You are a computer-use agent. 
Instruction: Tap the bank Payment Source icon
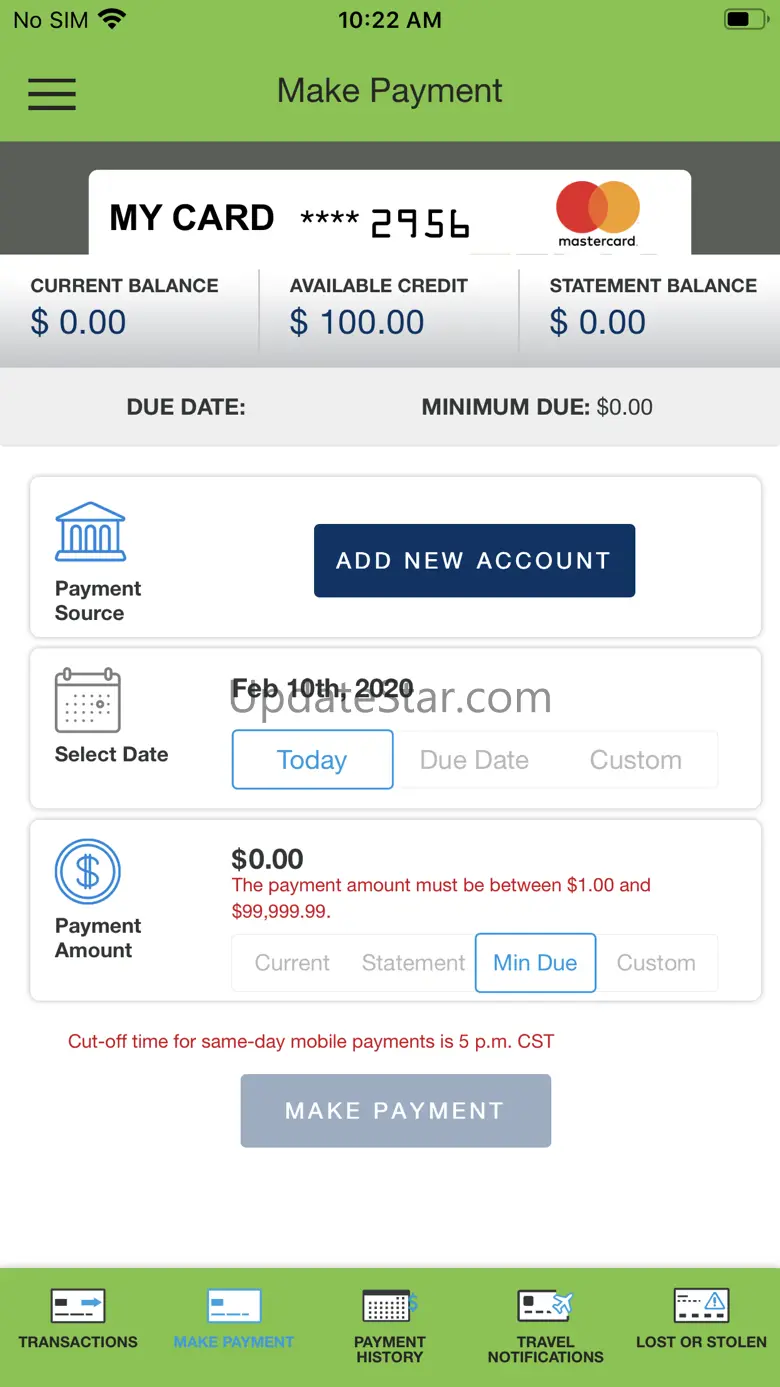click(x=90, y=531)
